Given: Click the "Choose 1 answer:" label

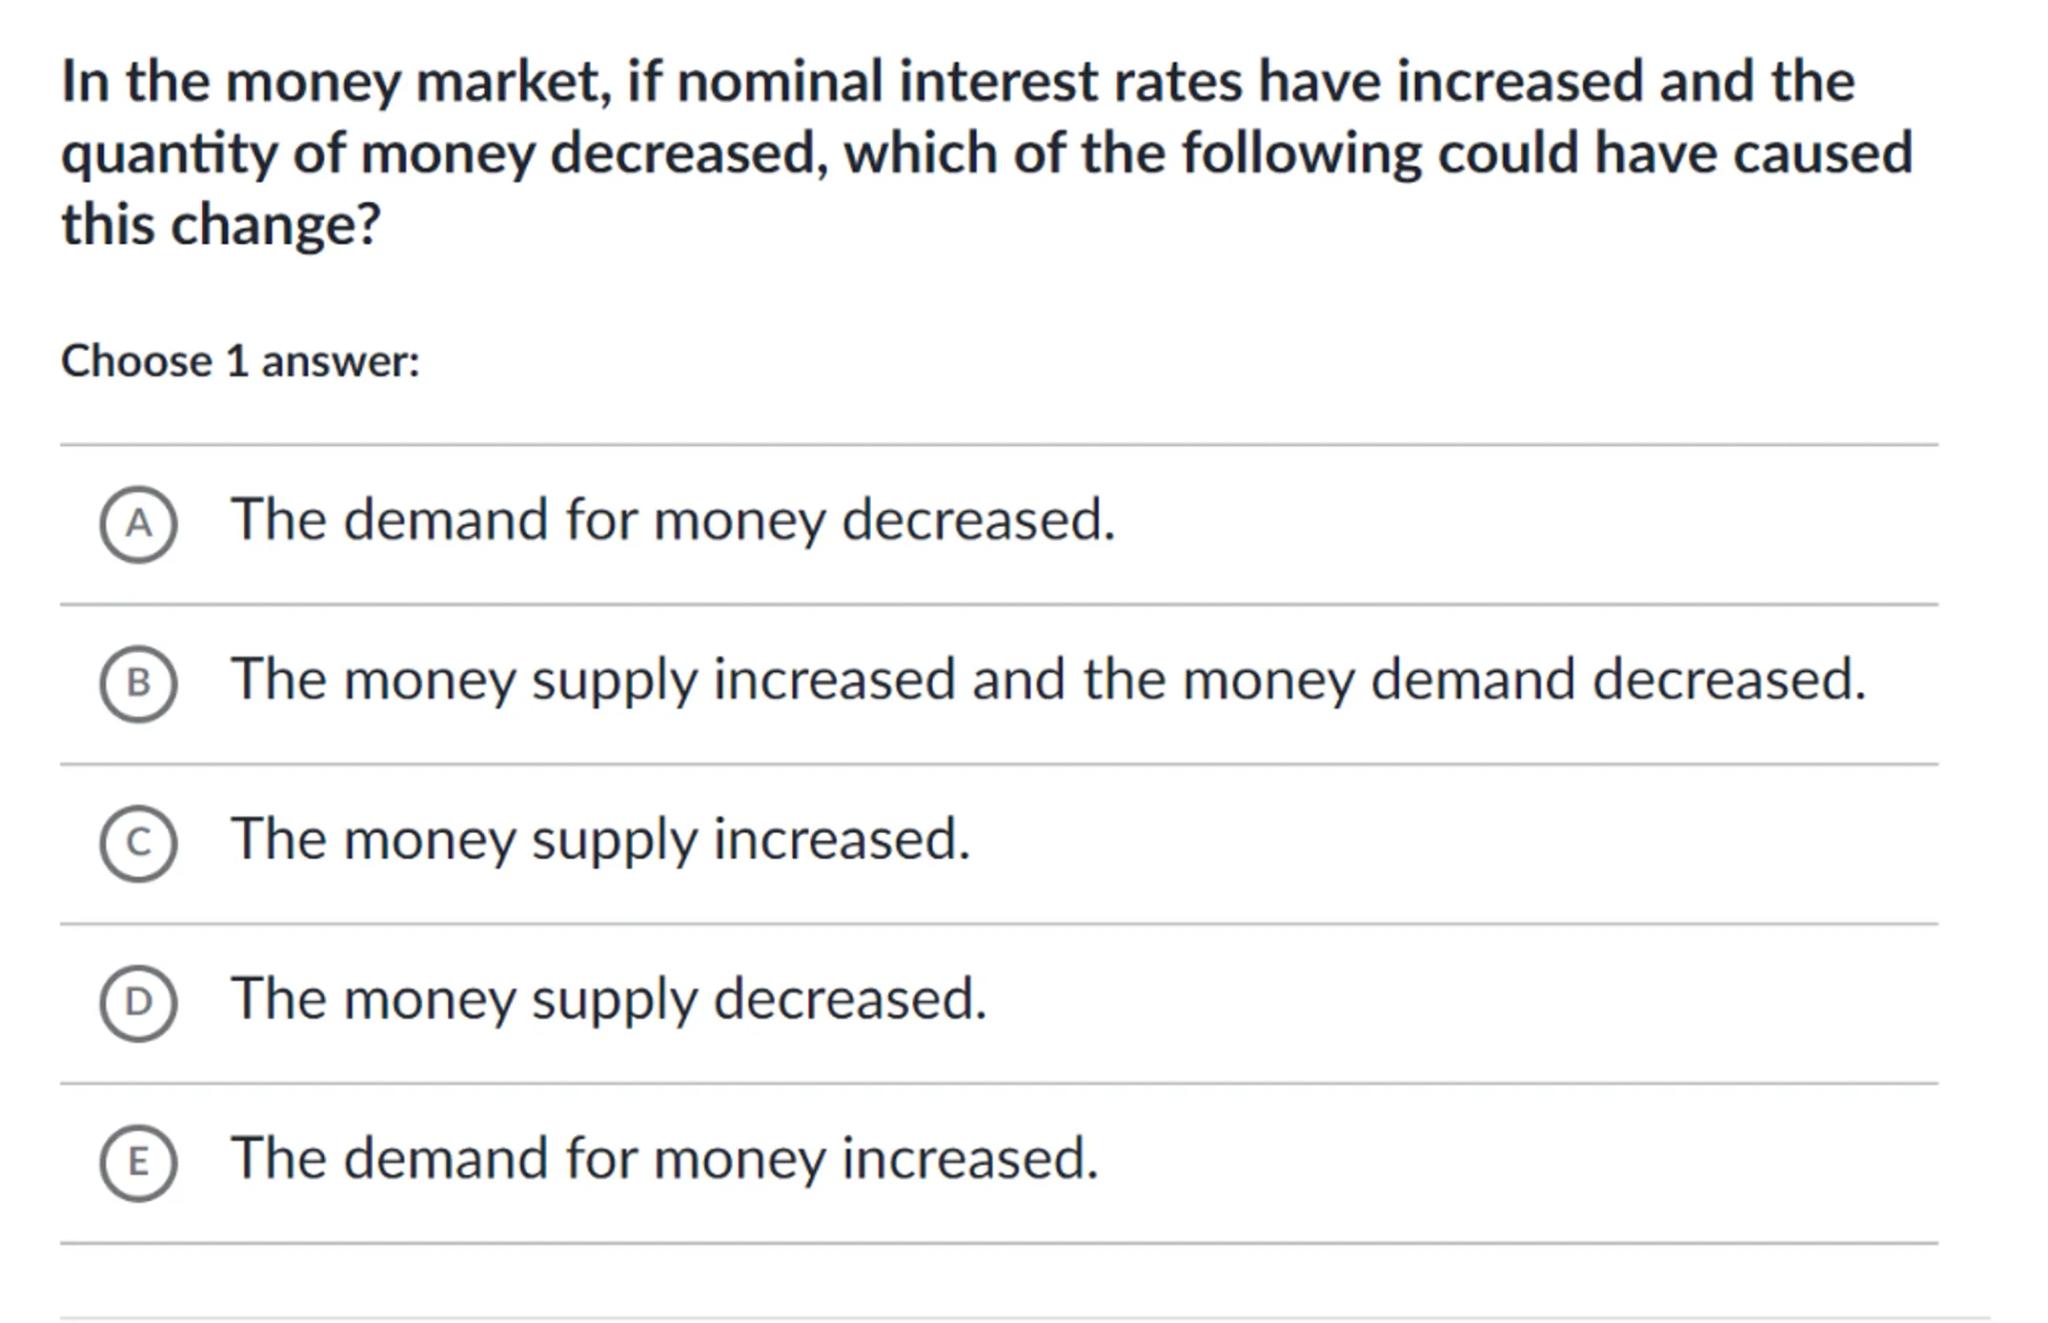Looking at the screenshot, I should [240, 361].
